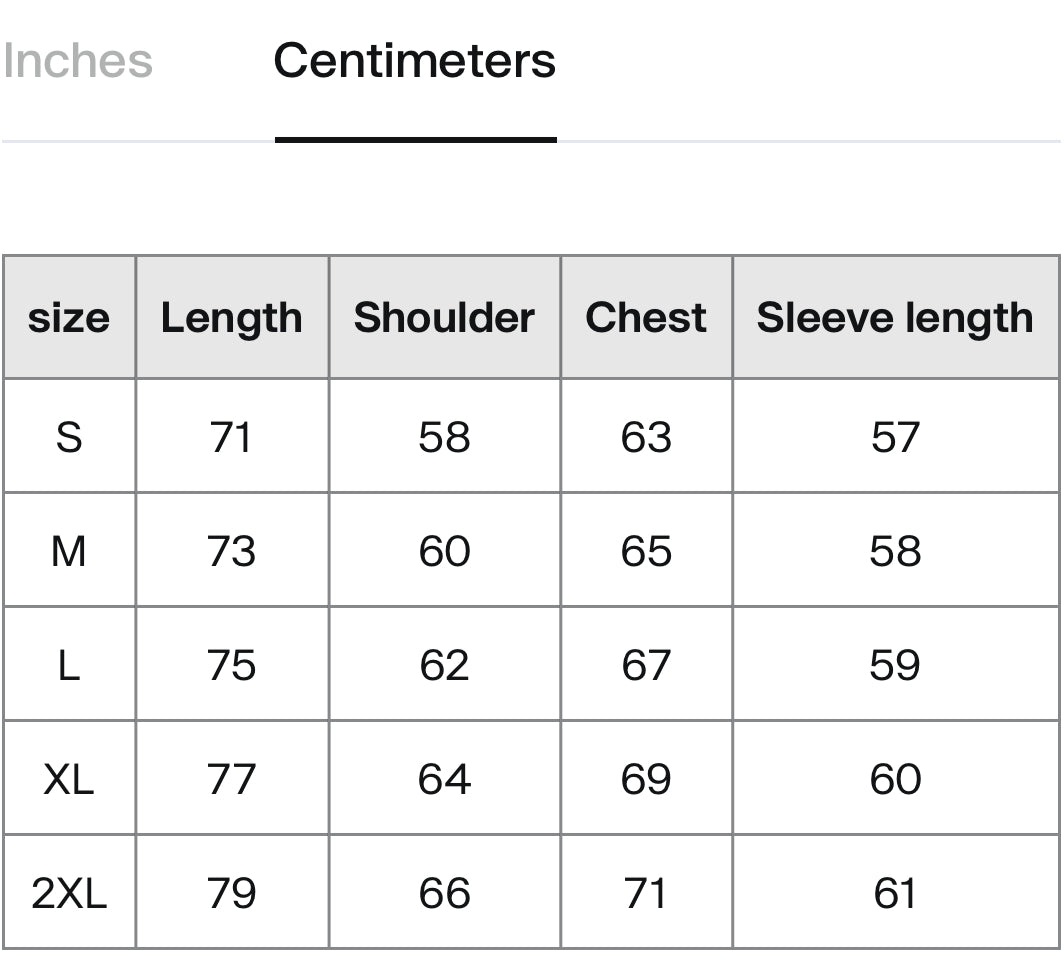Select the Centimeters tab

point(415,61)
